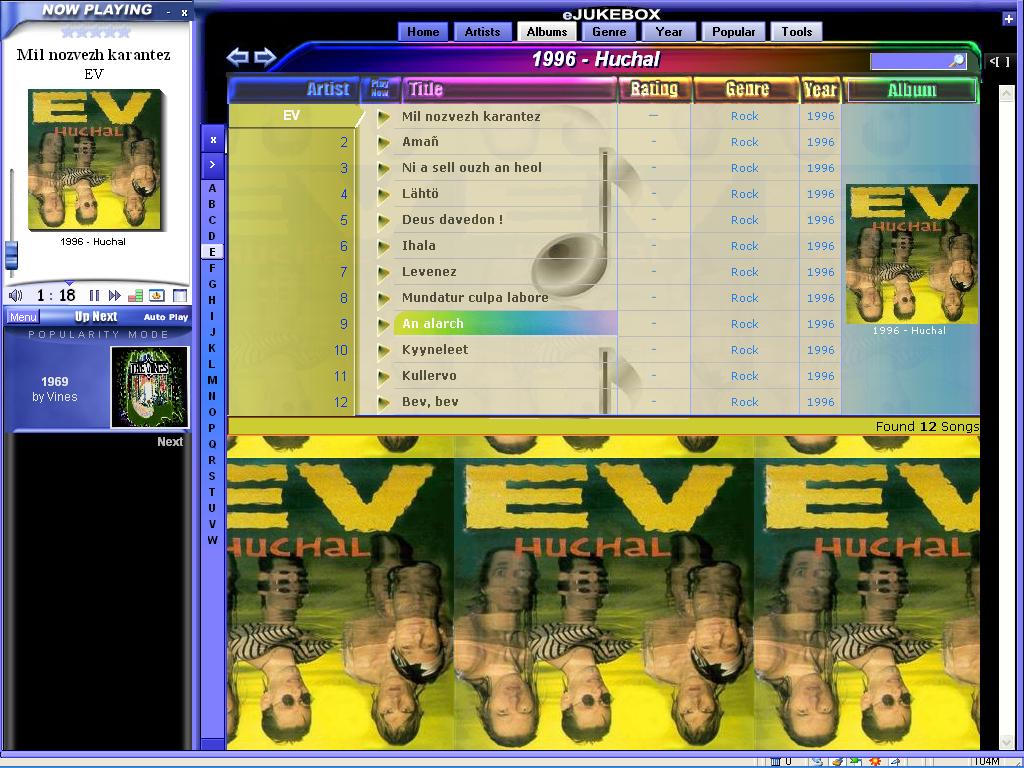
Task: Click the grid window icon in the player
Action: click(180, 295)
